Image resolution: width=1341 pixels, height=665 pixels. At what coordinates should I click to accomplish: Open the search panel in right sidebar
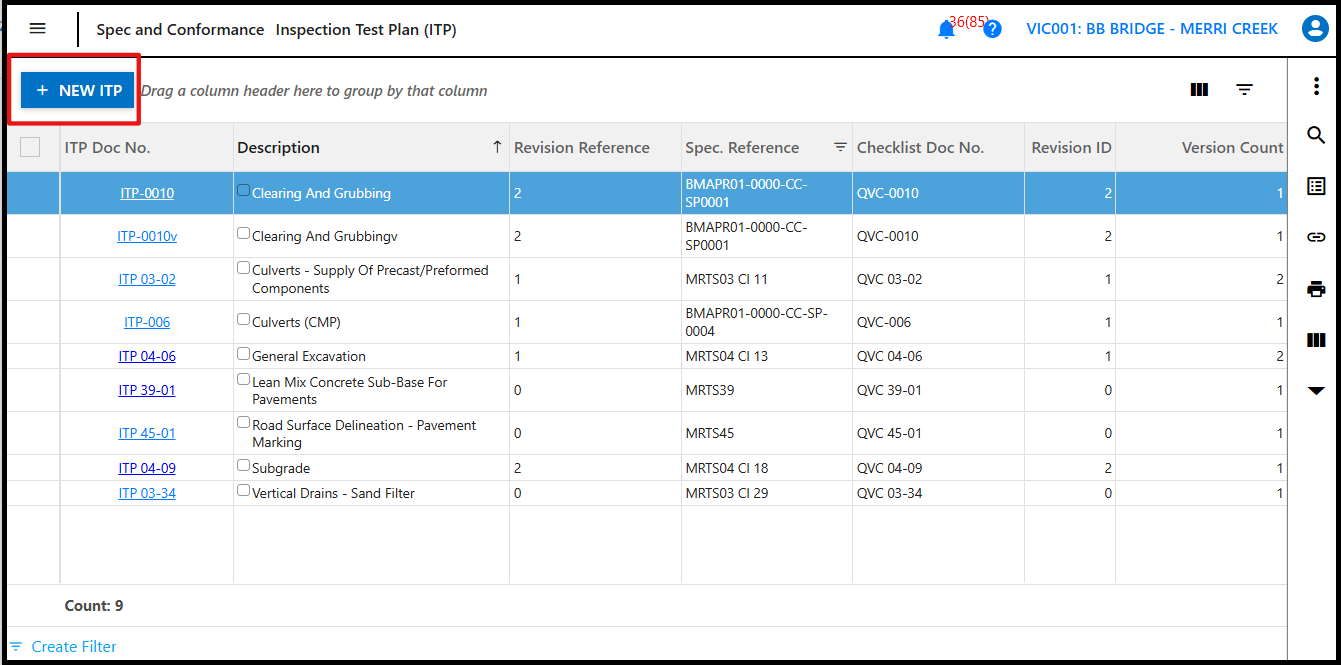1316,135
